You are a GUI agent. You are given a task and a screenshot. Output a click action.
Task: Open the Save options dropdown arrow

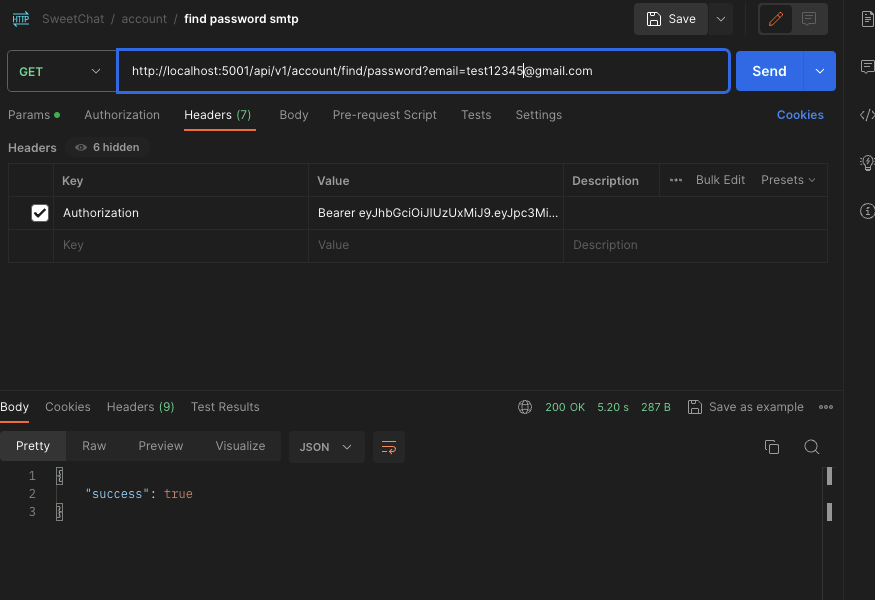coord(721,19)
